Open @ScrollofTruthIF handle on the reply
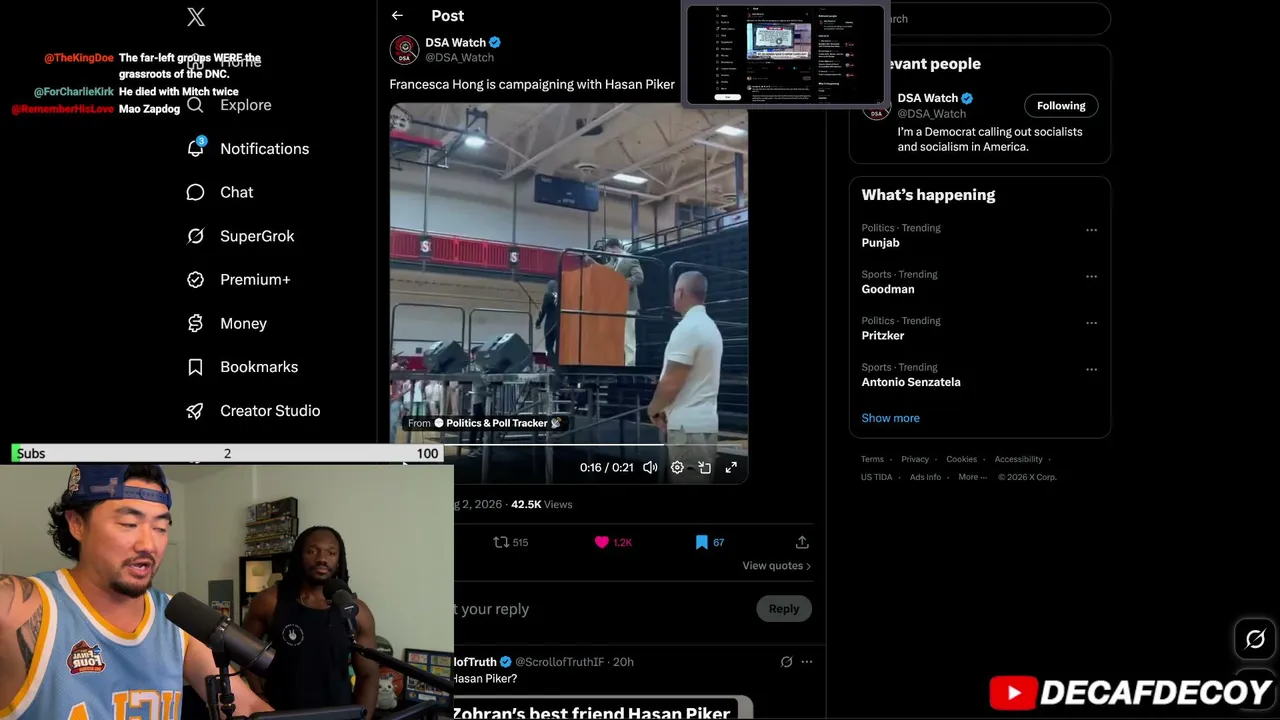Viewport: 1280px width, 720px height. point(559,662)
